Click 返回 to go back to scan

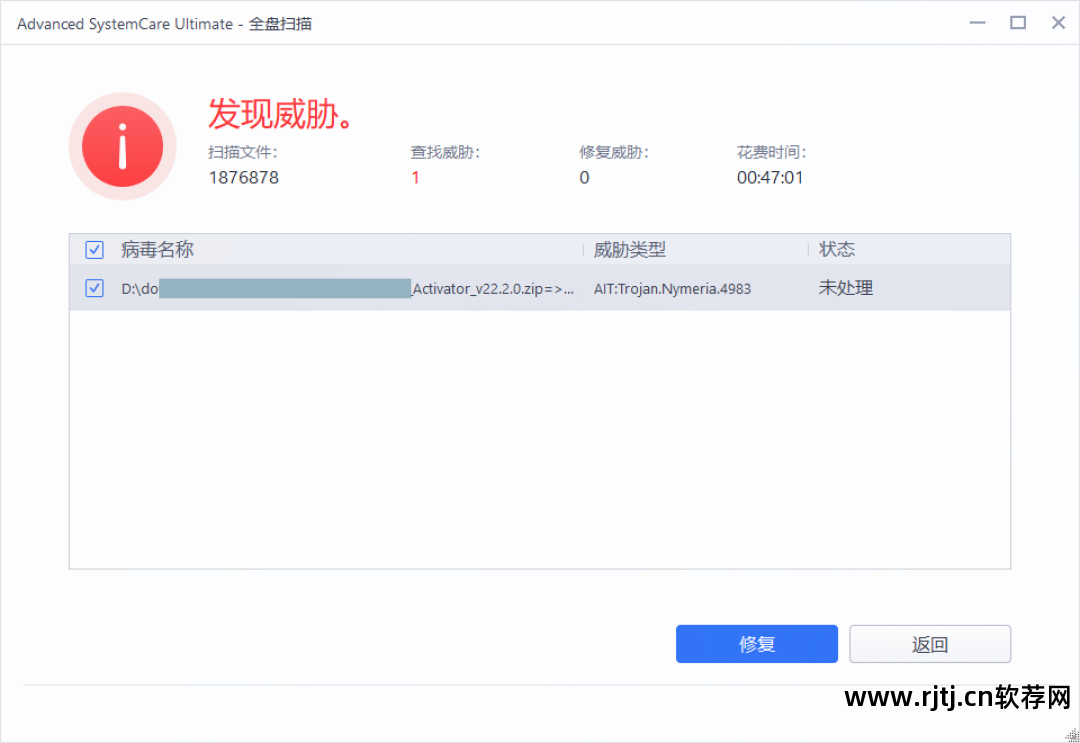coord(929,644)
